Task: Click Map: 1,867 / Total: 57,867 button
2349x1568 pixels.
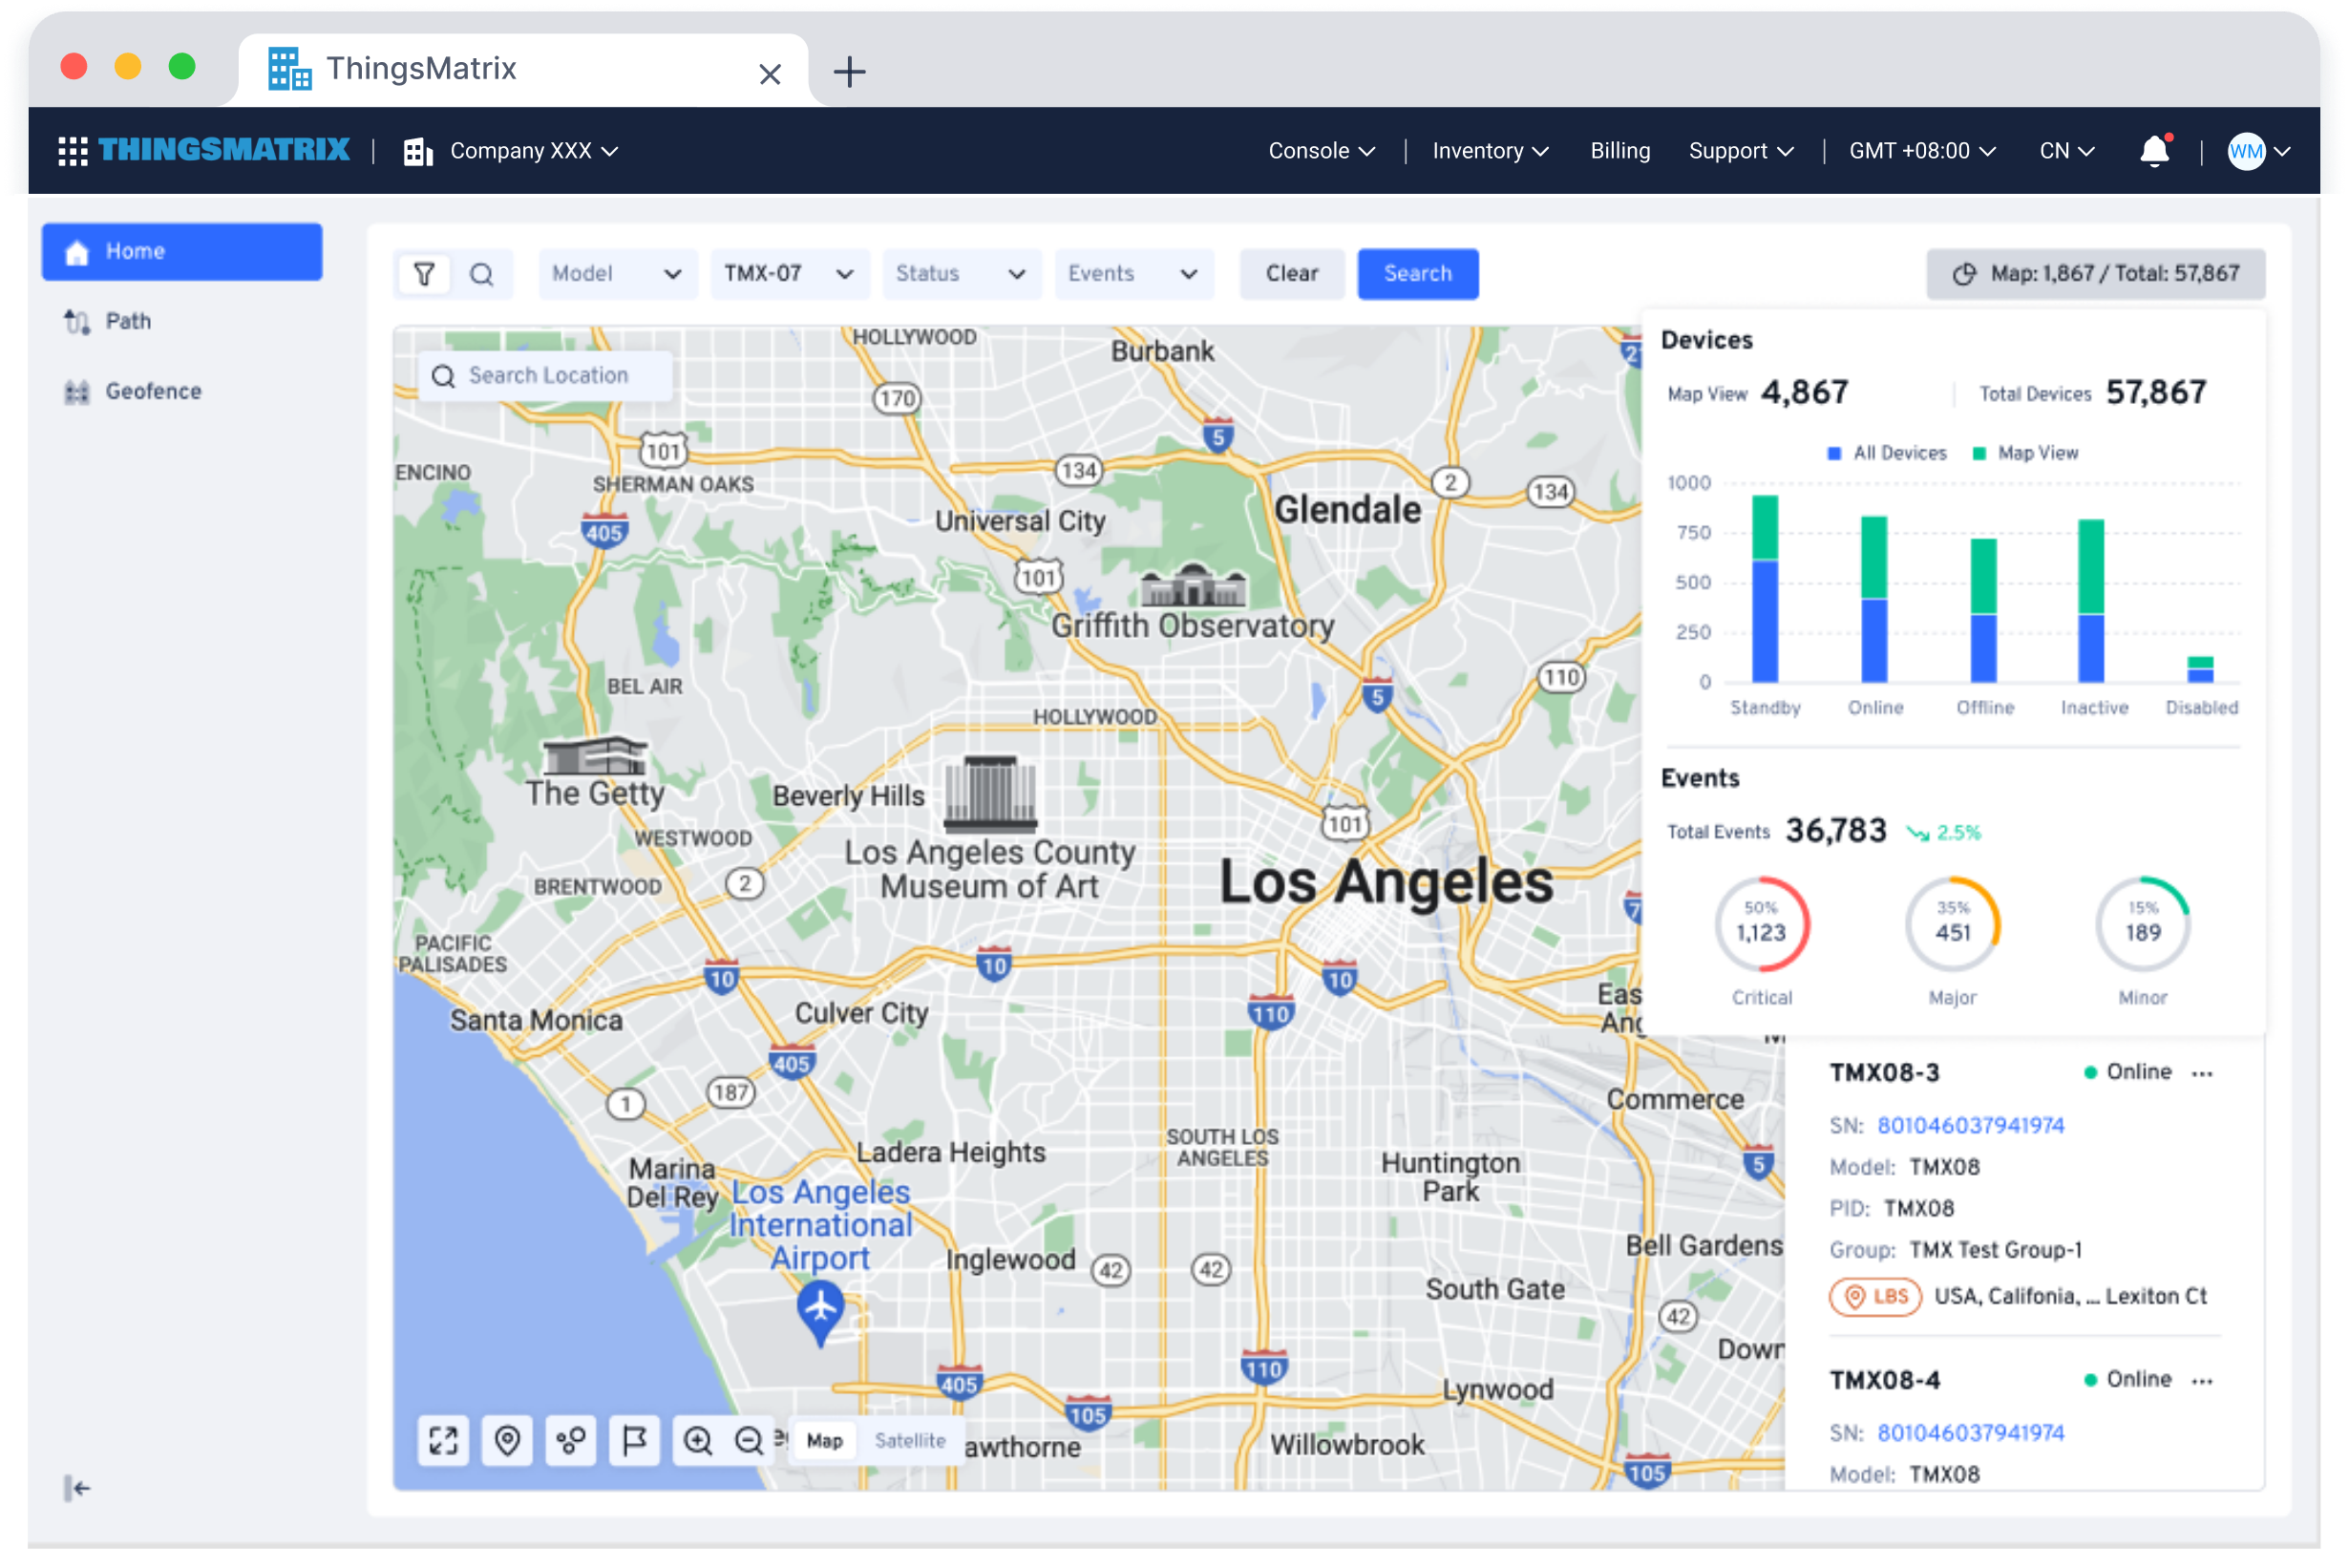Action: pyautogui.click(x=2096, y=274)
